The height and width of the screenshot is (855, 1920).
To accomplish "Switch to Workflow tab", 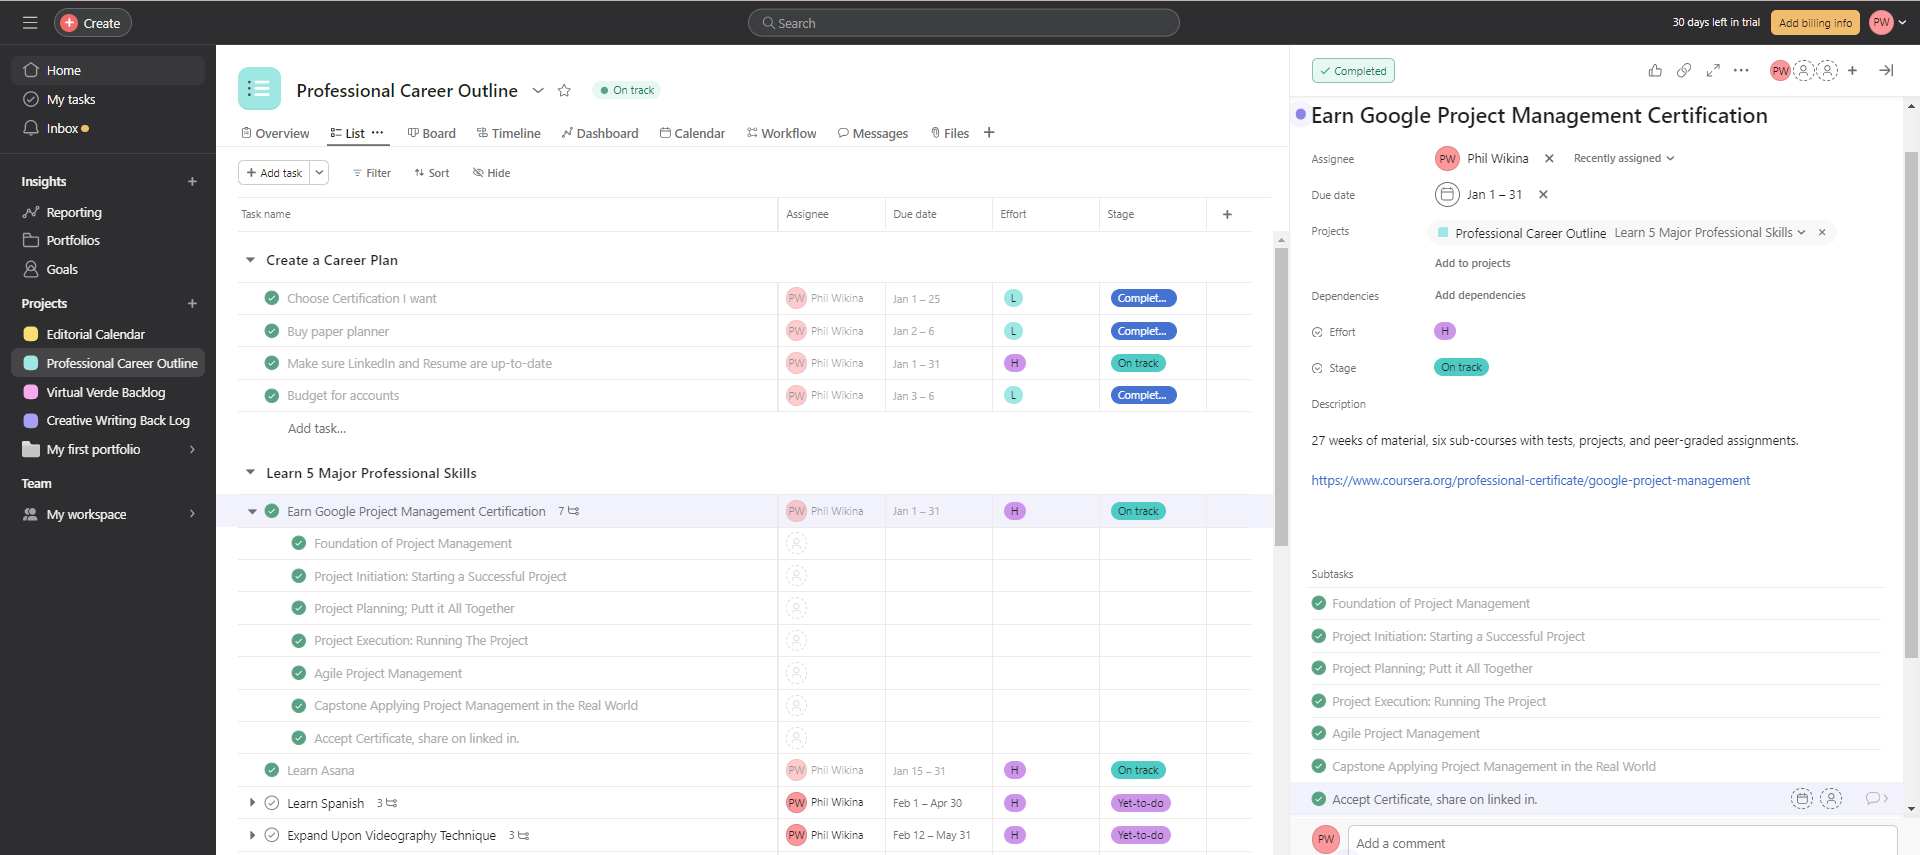I will pyautogui.click(x=782, y=133).
